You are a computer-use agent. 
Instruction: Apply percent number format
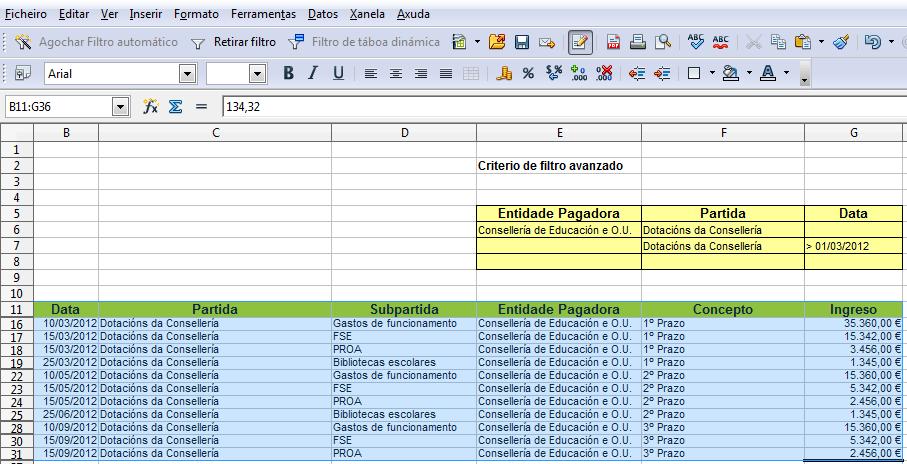click(528, 73)
